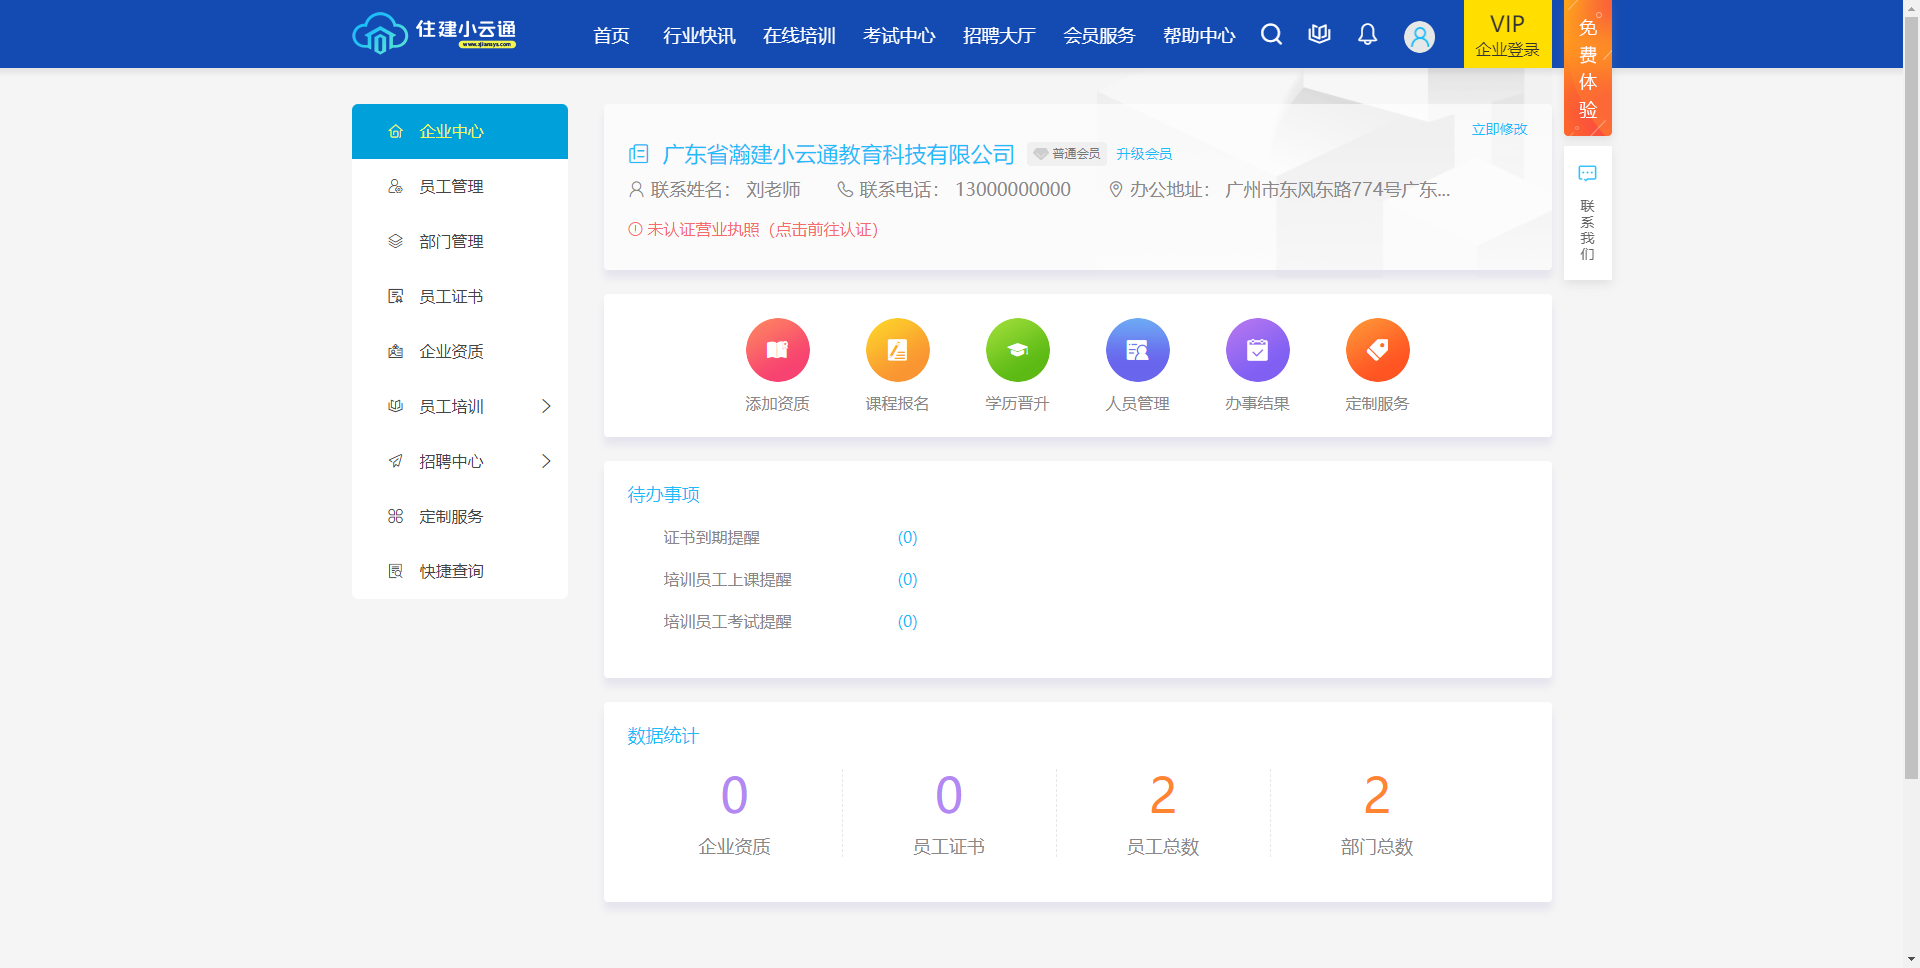Open 企业资质 from the sidebar
Viewport: 1920px width, 968px height.
click(451, 352)
